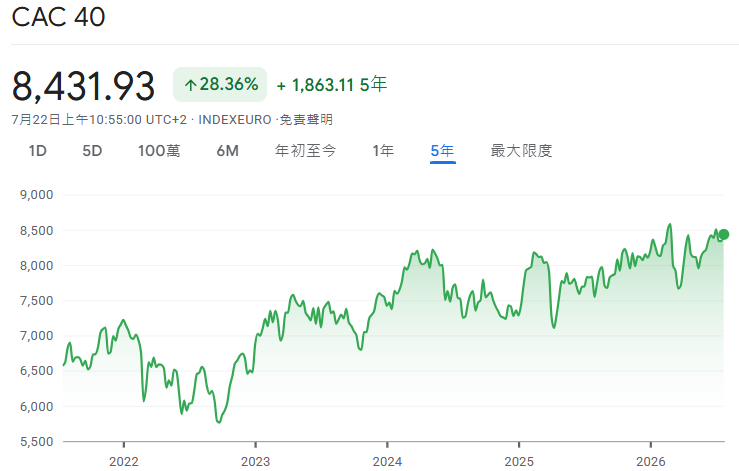Open the 最大限度 range tab
739x471 pixels.
coord(521,151)
